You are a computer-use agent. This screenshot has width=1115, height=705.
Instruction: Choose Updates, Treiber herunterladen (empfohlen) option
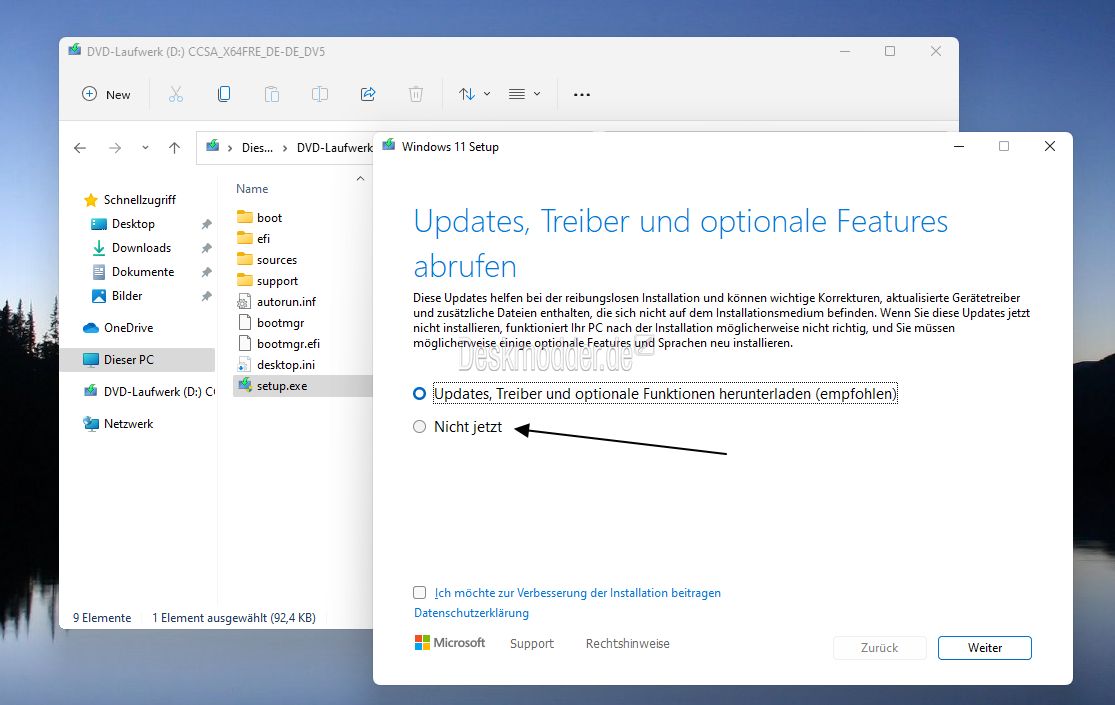click(x=420, y=394)
